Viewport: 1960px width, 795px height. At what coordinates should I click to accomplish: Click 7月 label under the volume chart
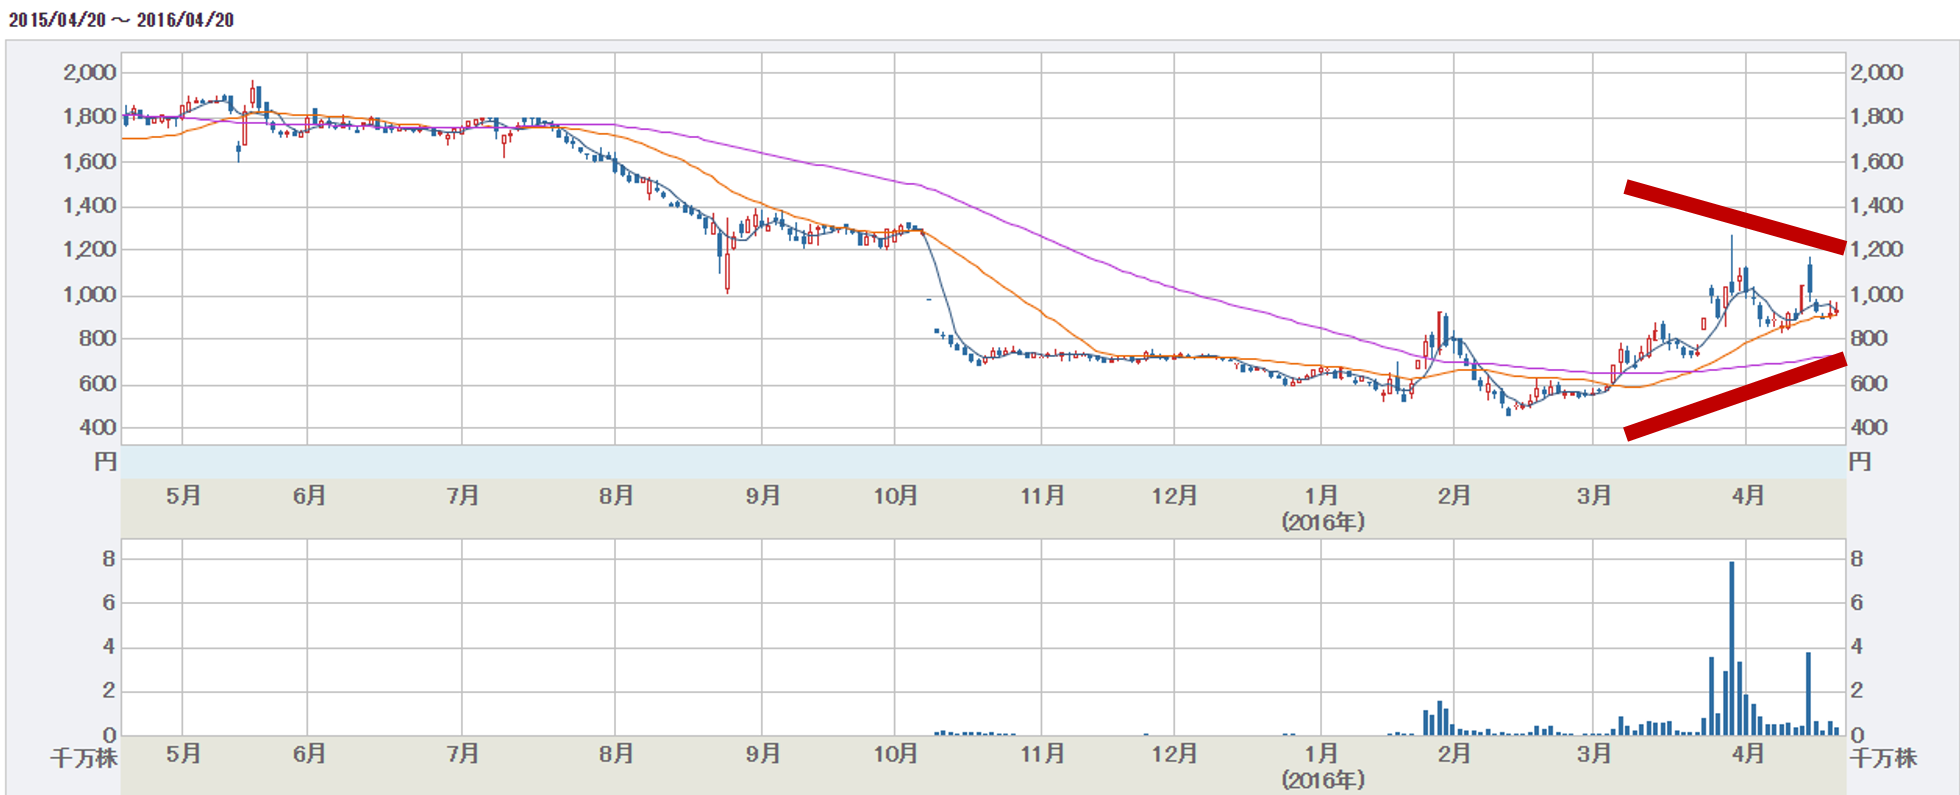pos(463,754)
